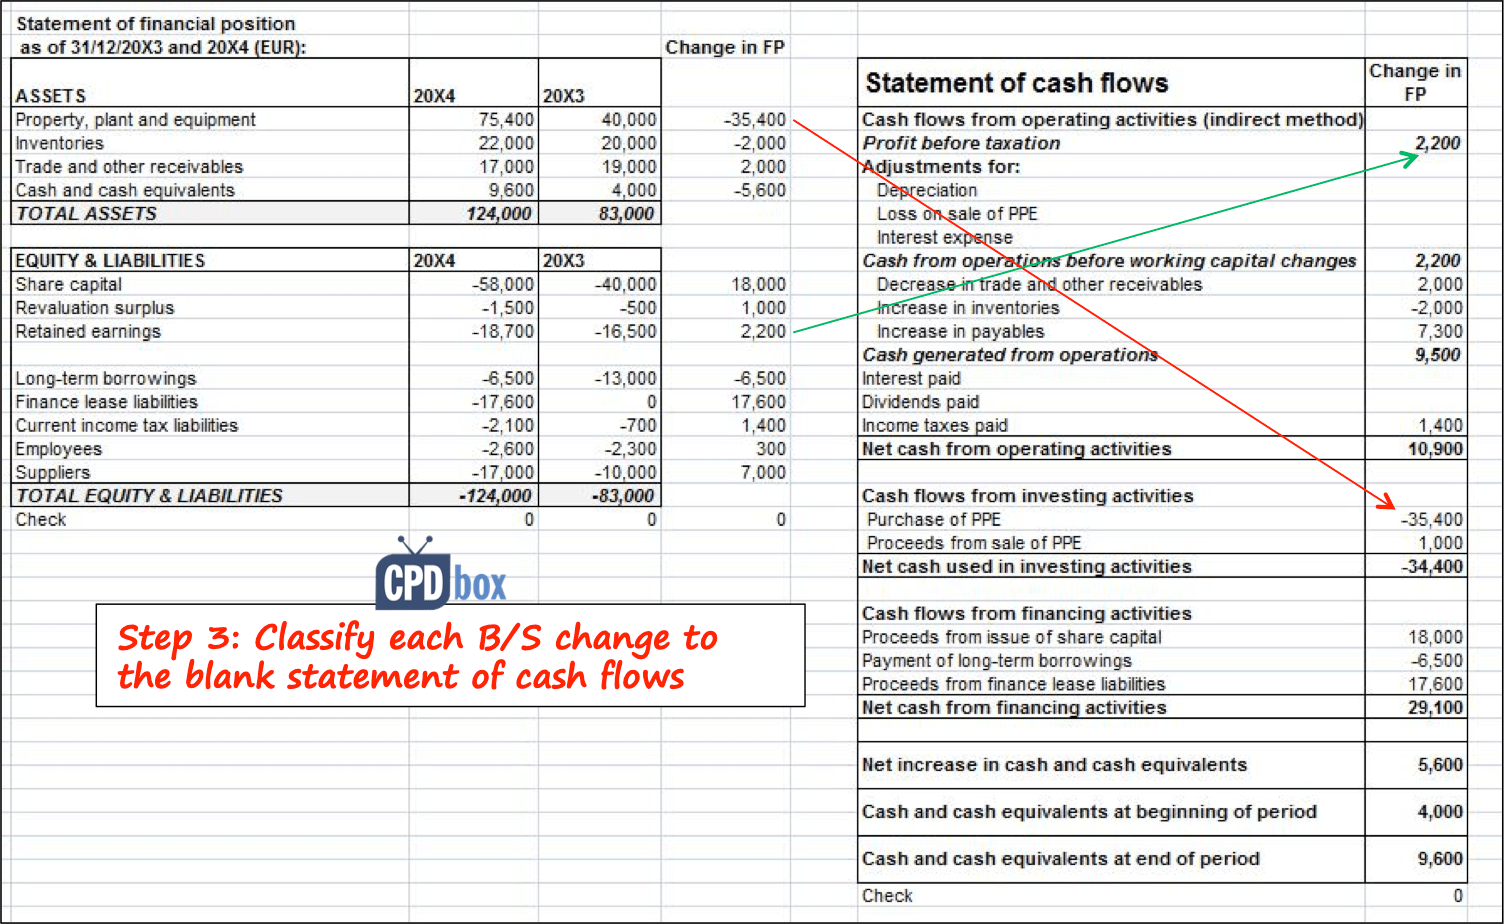
Task: Select the Suppliers change value 7,000
Action: [x=764, y=473]
